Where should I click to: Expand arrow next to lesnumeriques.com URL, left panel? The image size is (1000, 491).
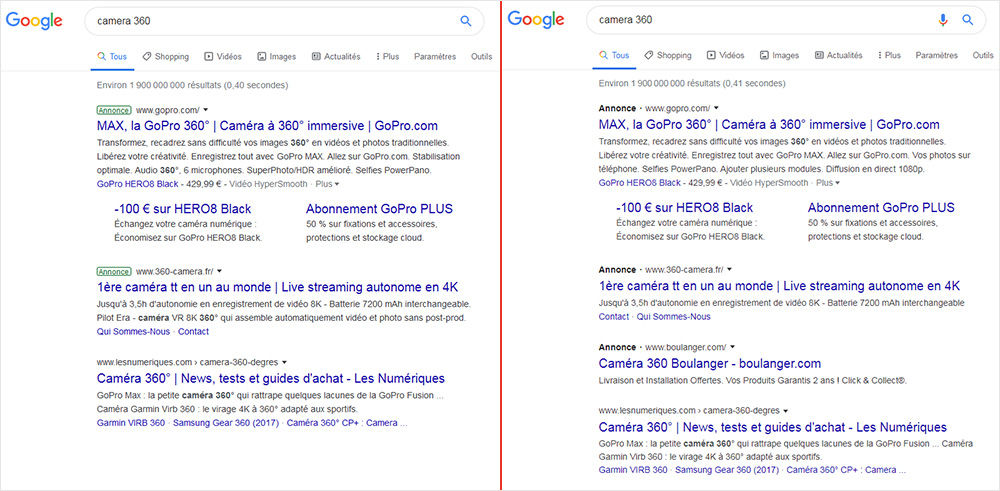tap(284, 362)
